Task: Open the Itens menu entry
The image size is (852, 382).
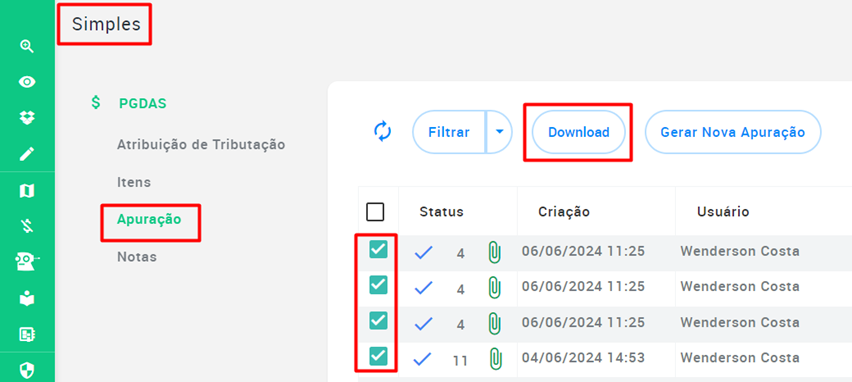Action: coord(134,182)
